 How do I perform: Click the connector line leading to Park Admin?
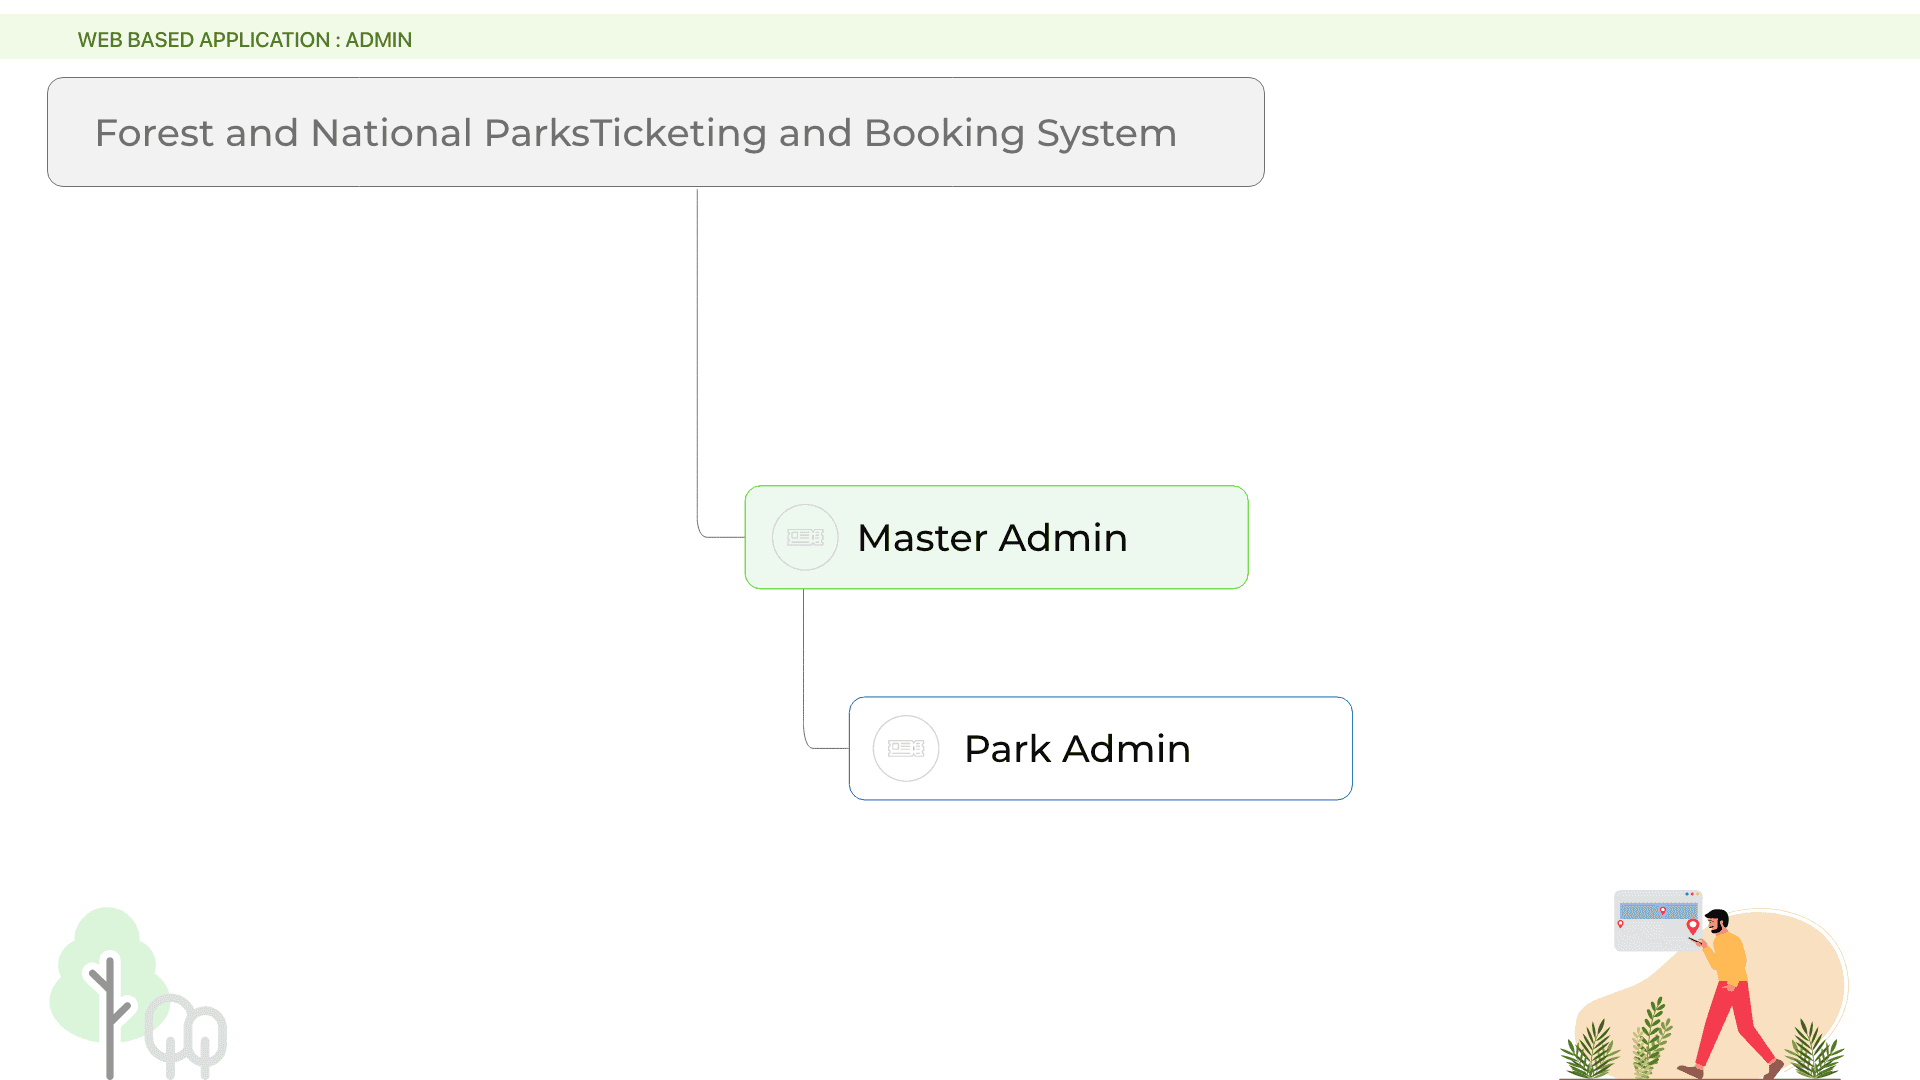point(804,670)
